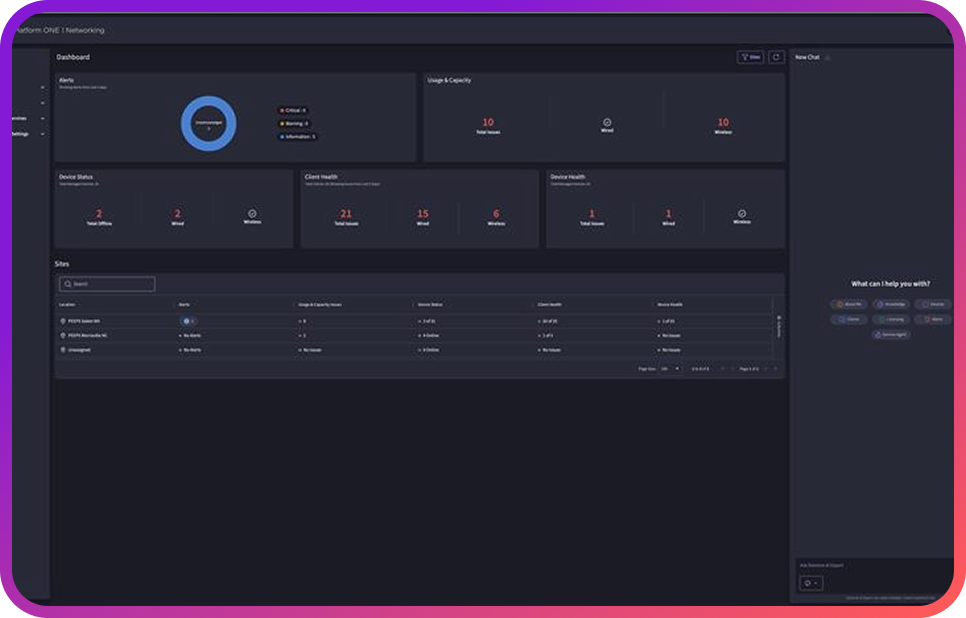Viewport: 966px width, 618px height.
Task: Click inside the Sites search input field
Action: point(110,283)
